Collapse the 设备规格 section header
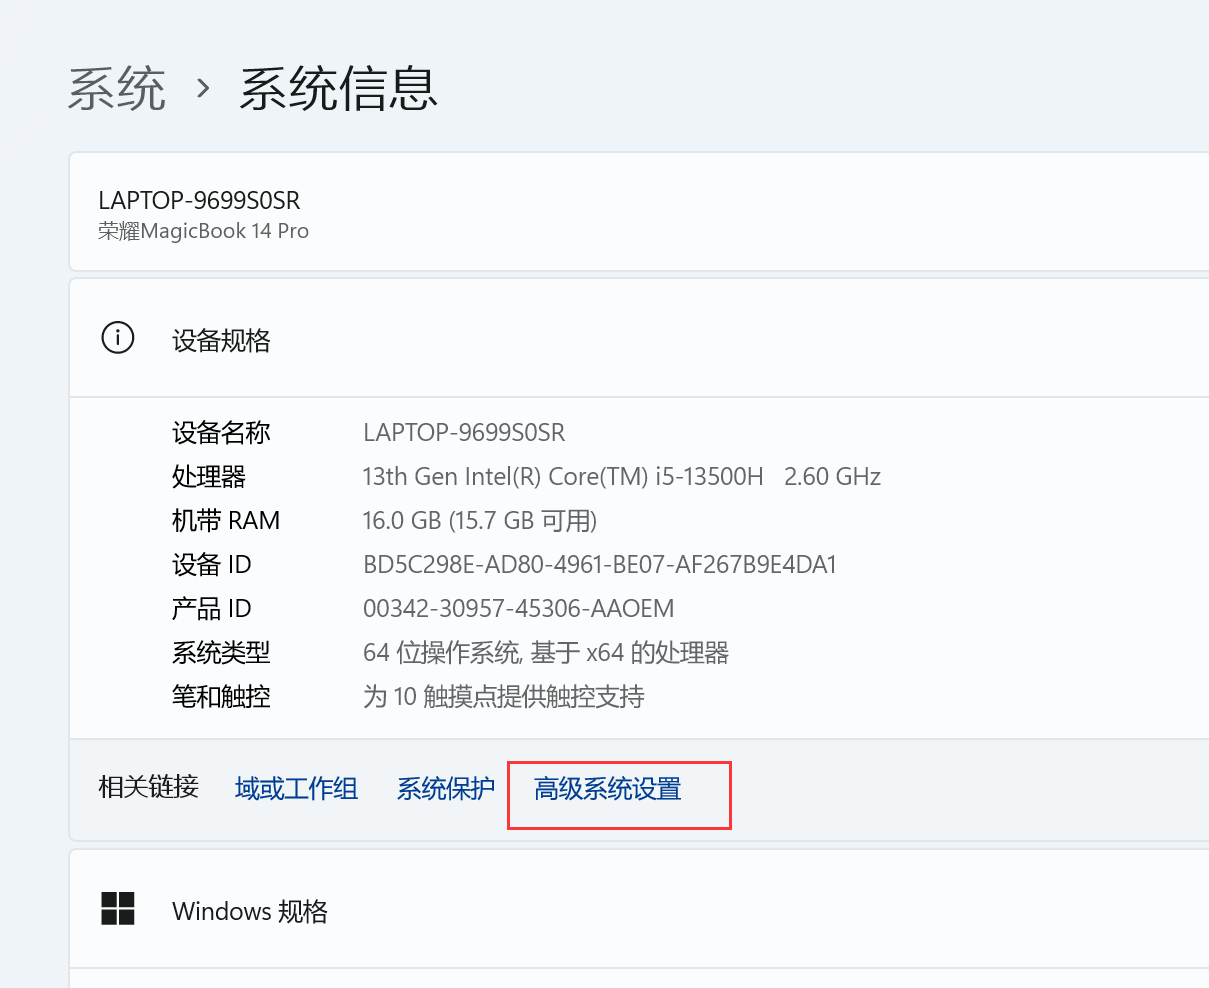The height and width of the screenshot is (988, 1209). [x=639, y=339]
